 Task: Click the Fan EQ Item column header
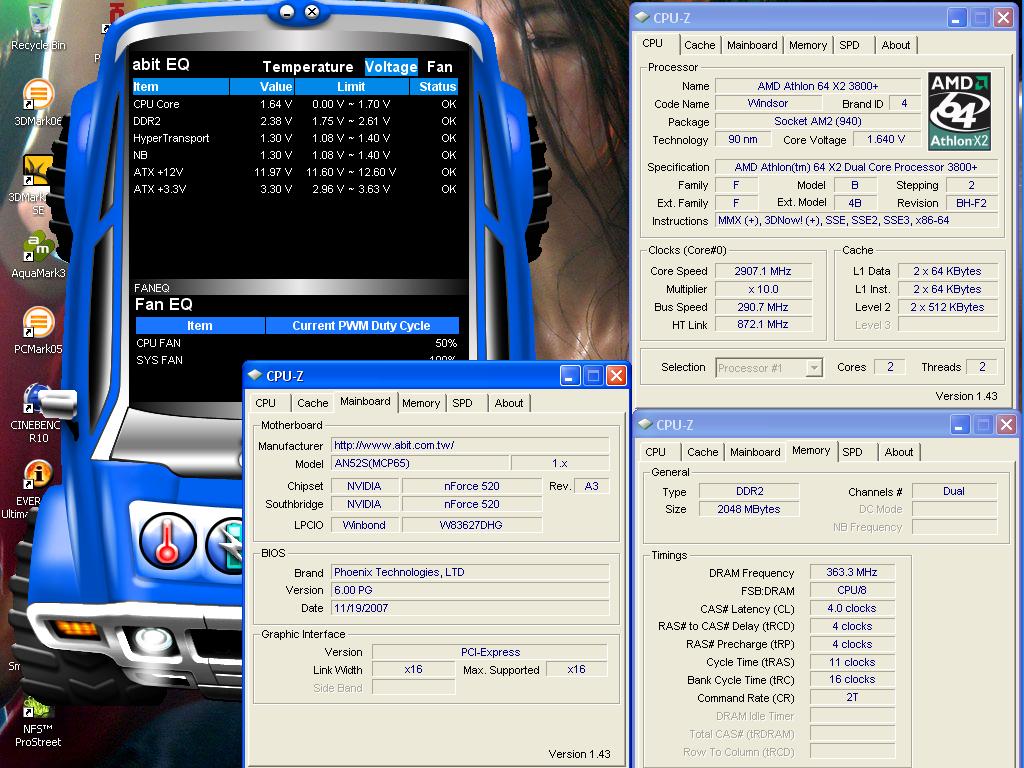200,325
